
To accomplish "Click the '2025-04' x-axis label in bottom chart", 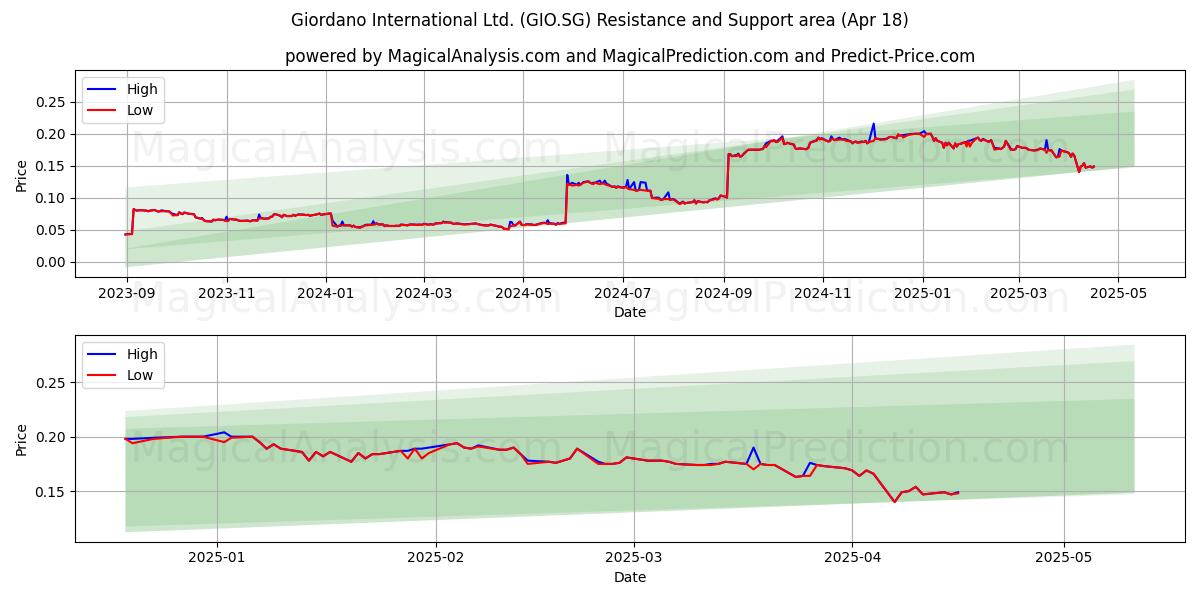I will coord(853,559).
